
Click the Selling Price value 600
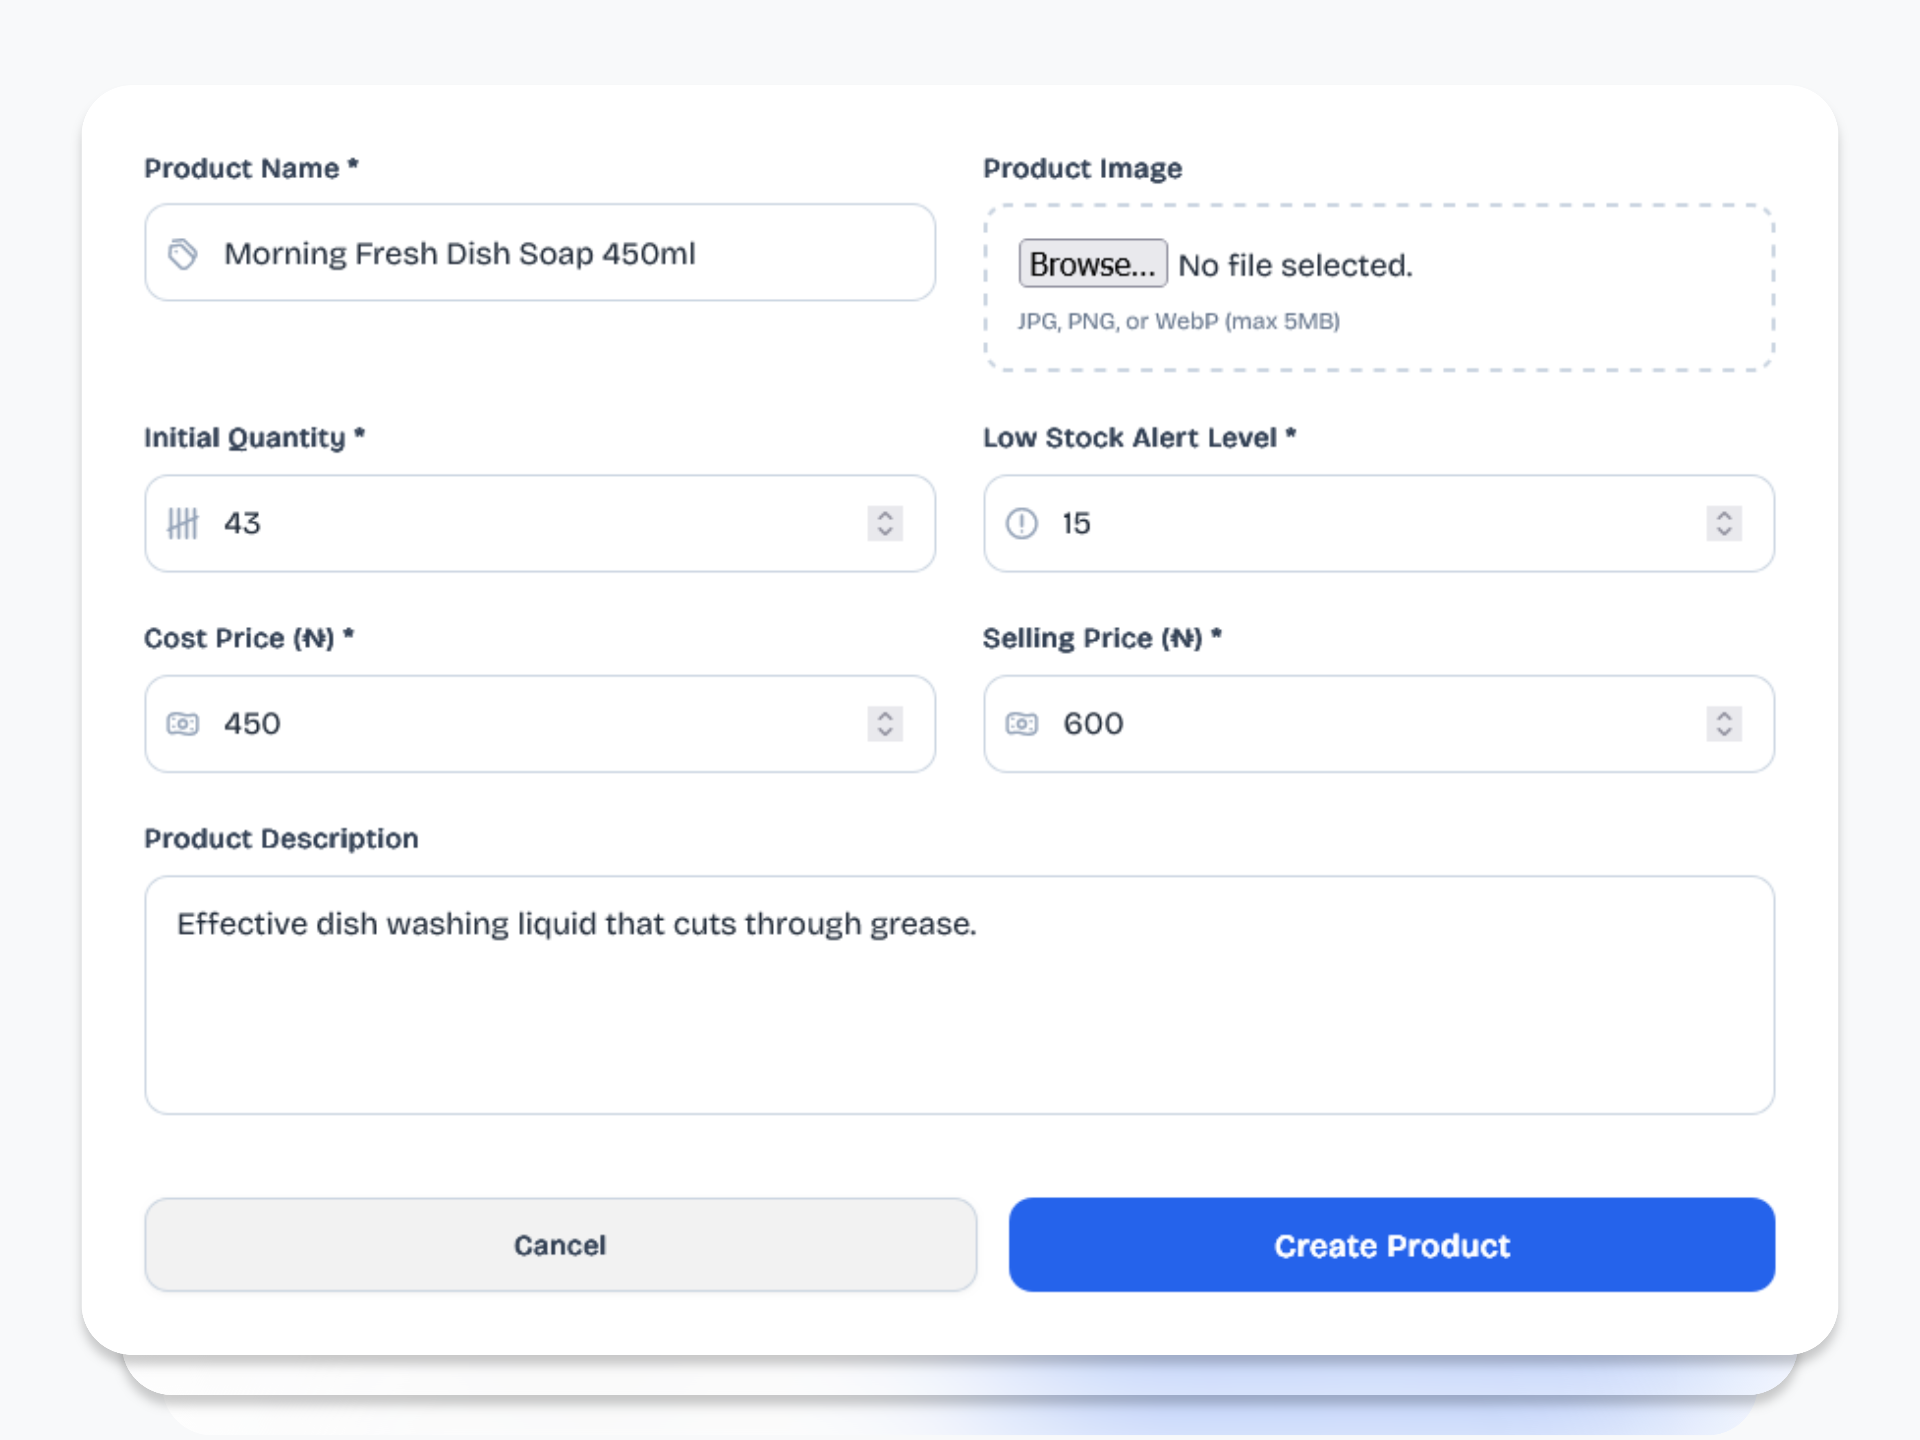pyautogui.click(x=1093, y=723)
